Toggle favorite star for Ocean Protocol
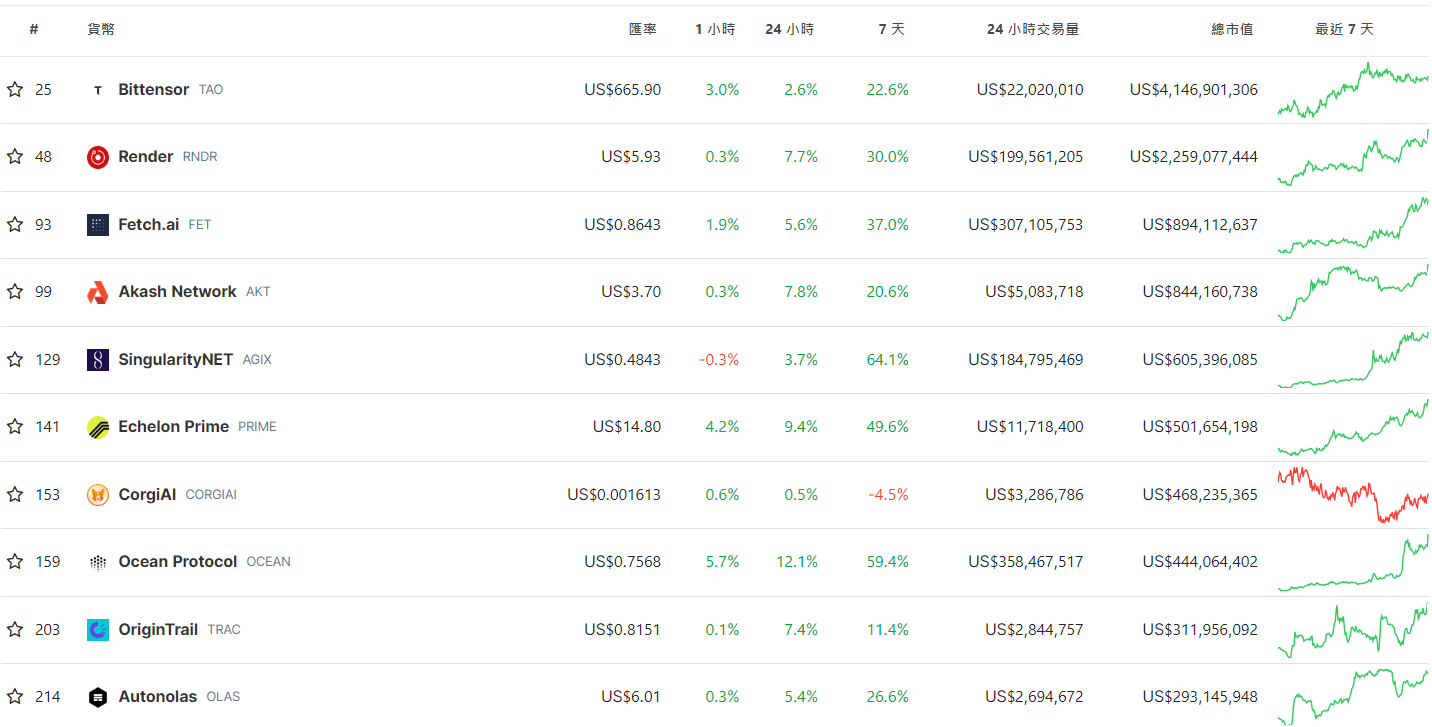Viewport: 1432px width, 727px height. tap(15, 562)
